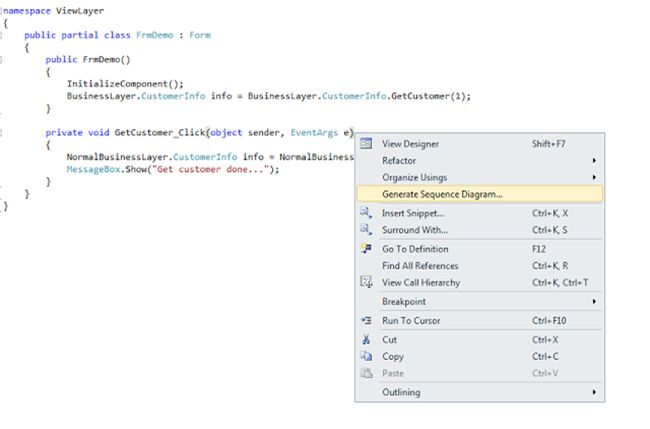Expand the Refactor submenu arrow
Screen dimensions: 650x429
(594, 161)
